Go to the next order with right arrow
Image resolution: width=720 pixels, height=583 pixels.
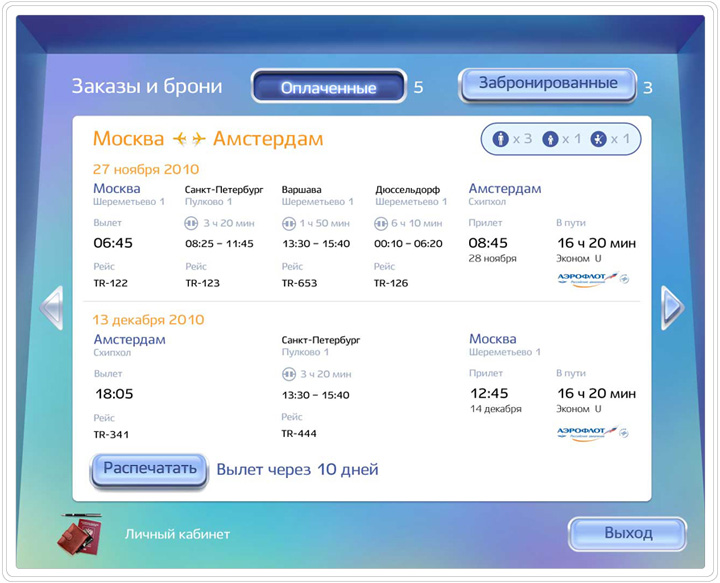click(x=672, y=306)
